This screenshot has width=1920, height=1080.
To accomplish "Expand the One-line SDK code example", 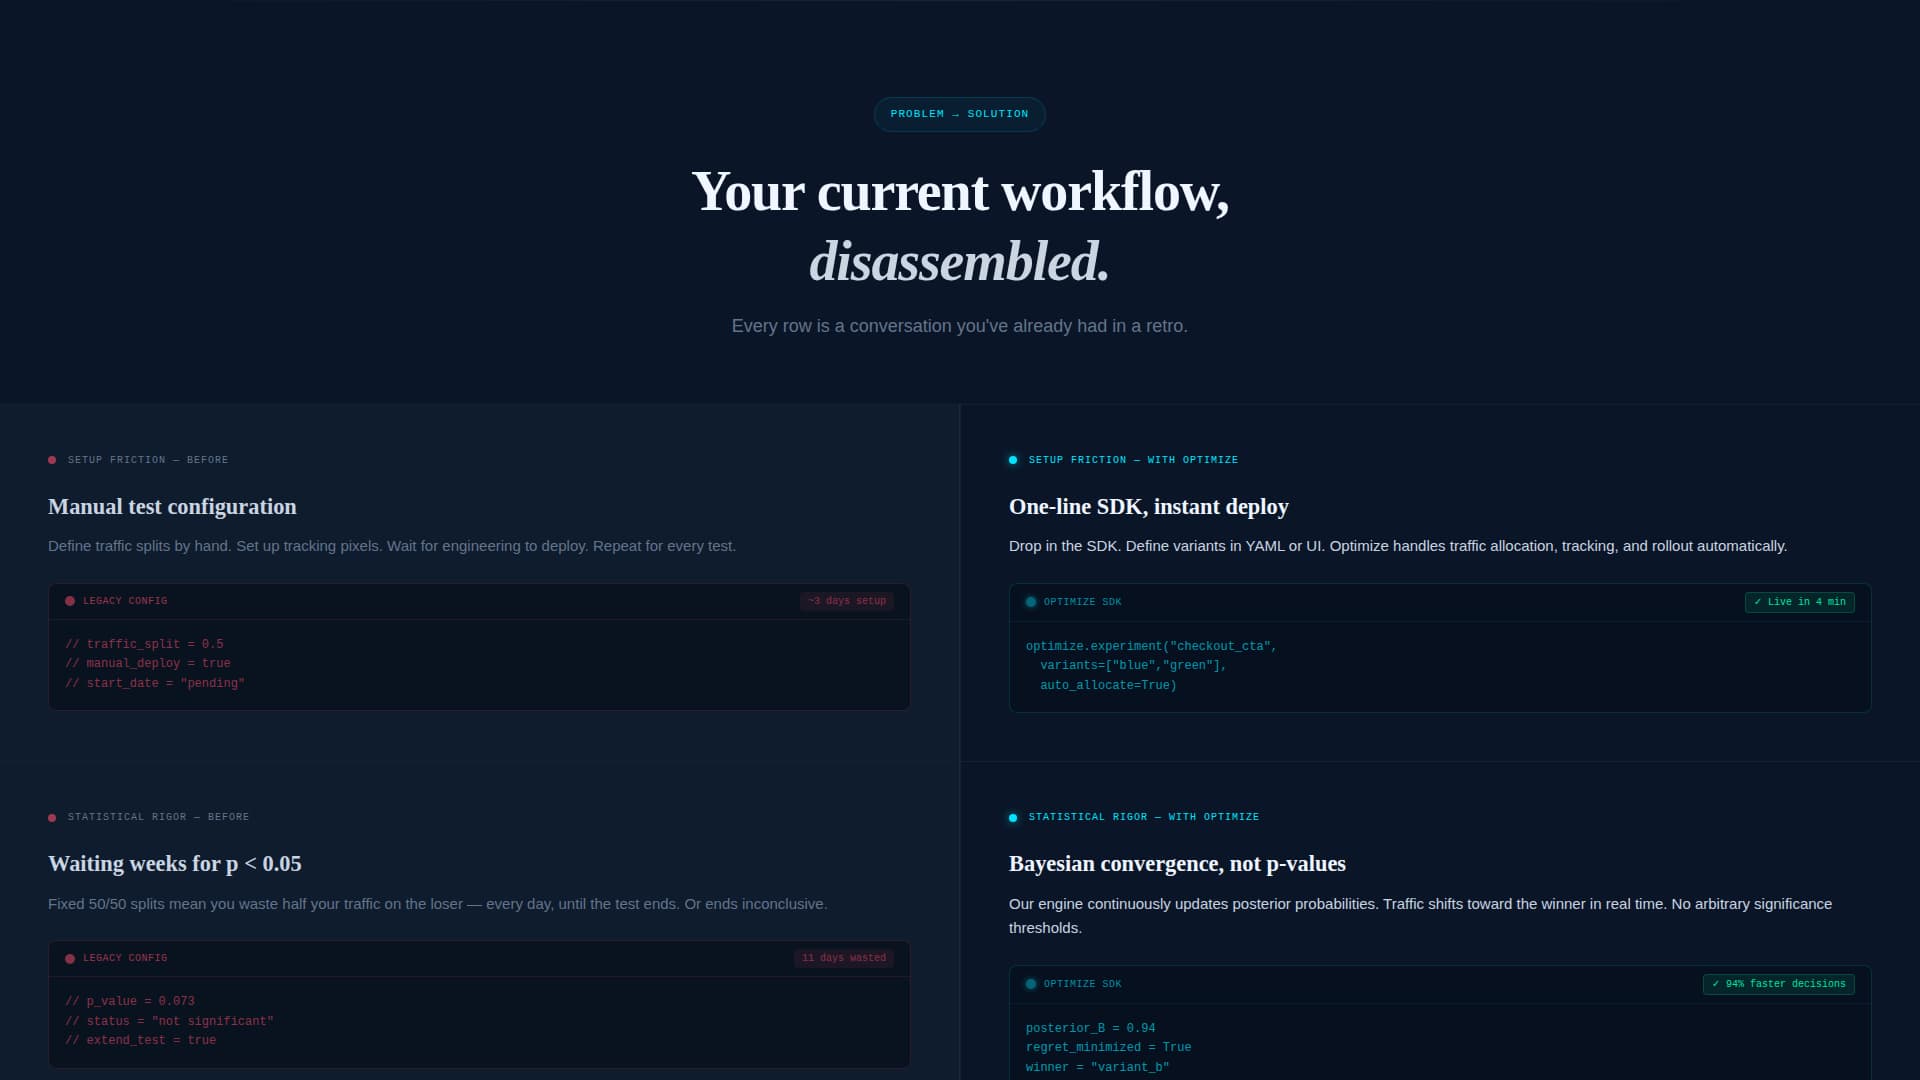I will coord(1440,648).
